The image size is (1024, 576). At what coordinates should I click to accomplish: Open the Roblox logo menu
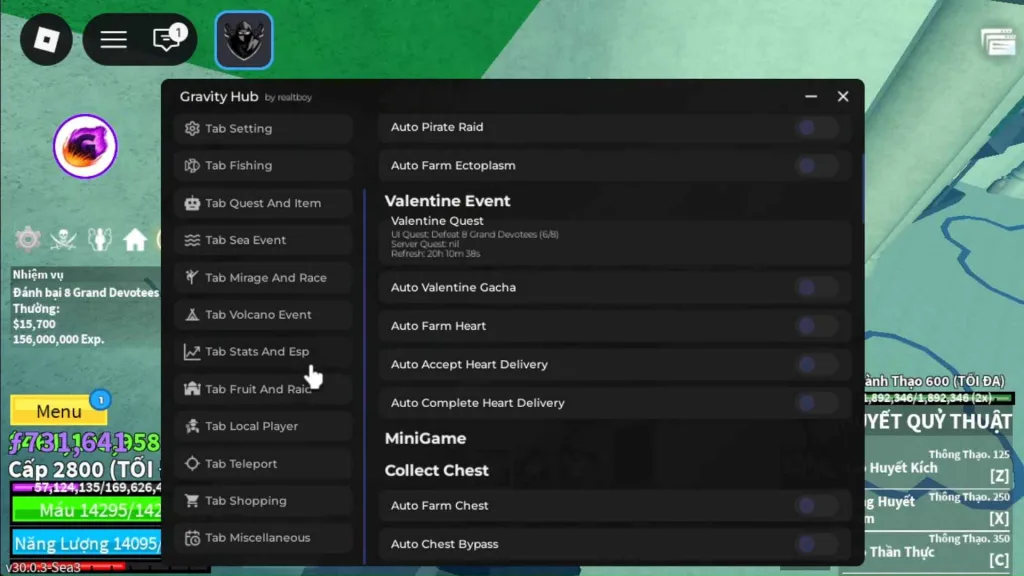[x=46, y=40]
